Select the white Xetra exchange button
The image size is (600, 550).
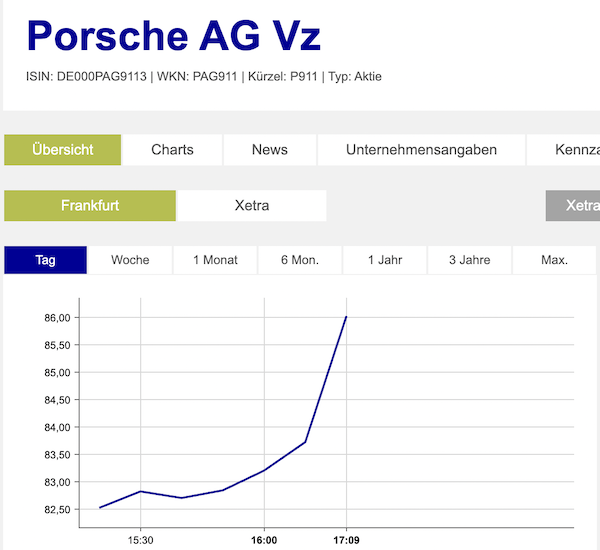(252, 206)
